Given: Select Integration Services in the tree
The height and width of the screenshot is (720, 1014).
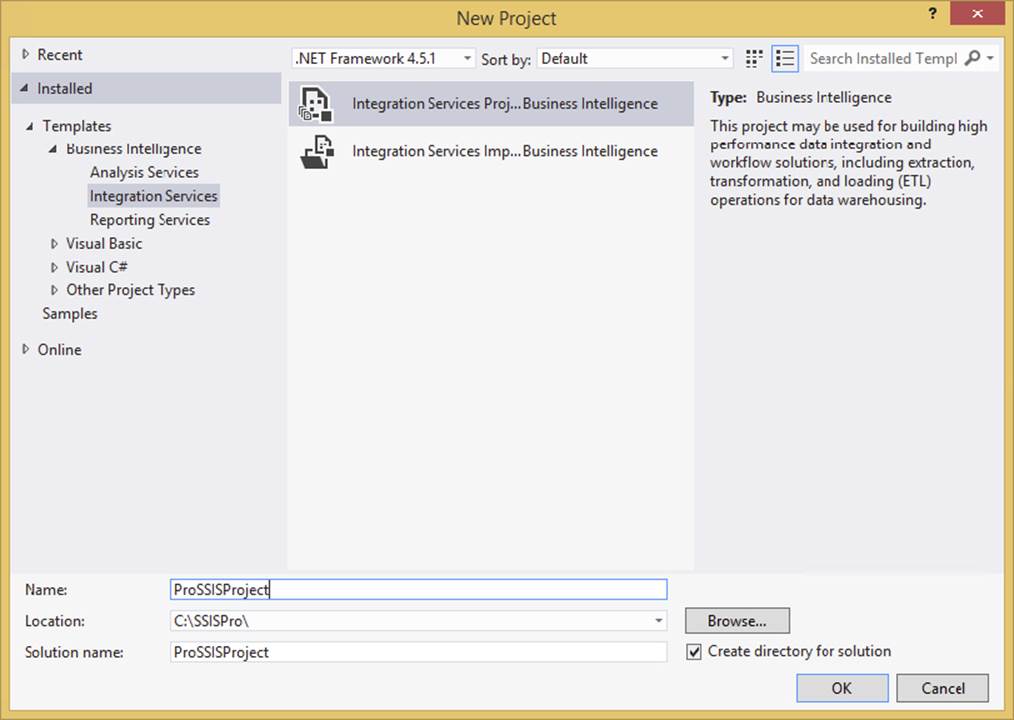Looking at the screenshot, I should (154, 196).
